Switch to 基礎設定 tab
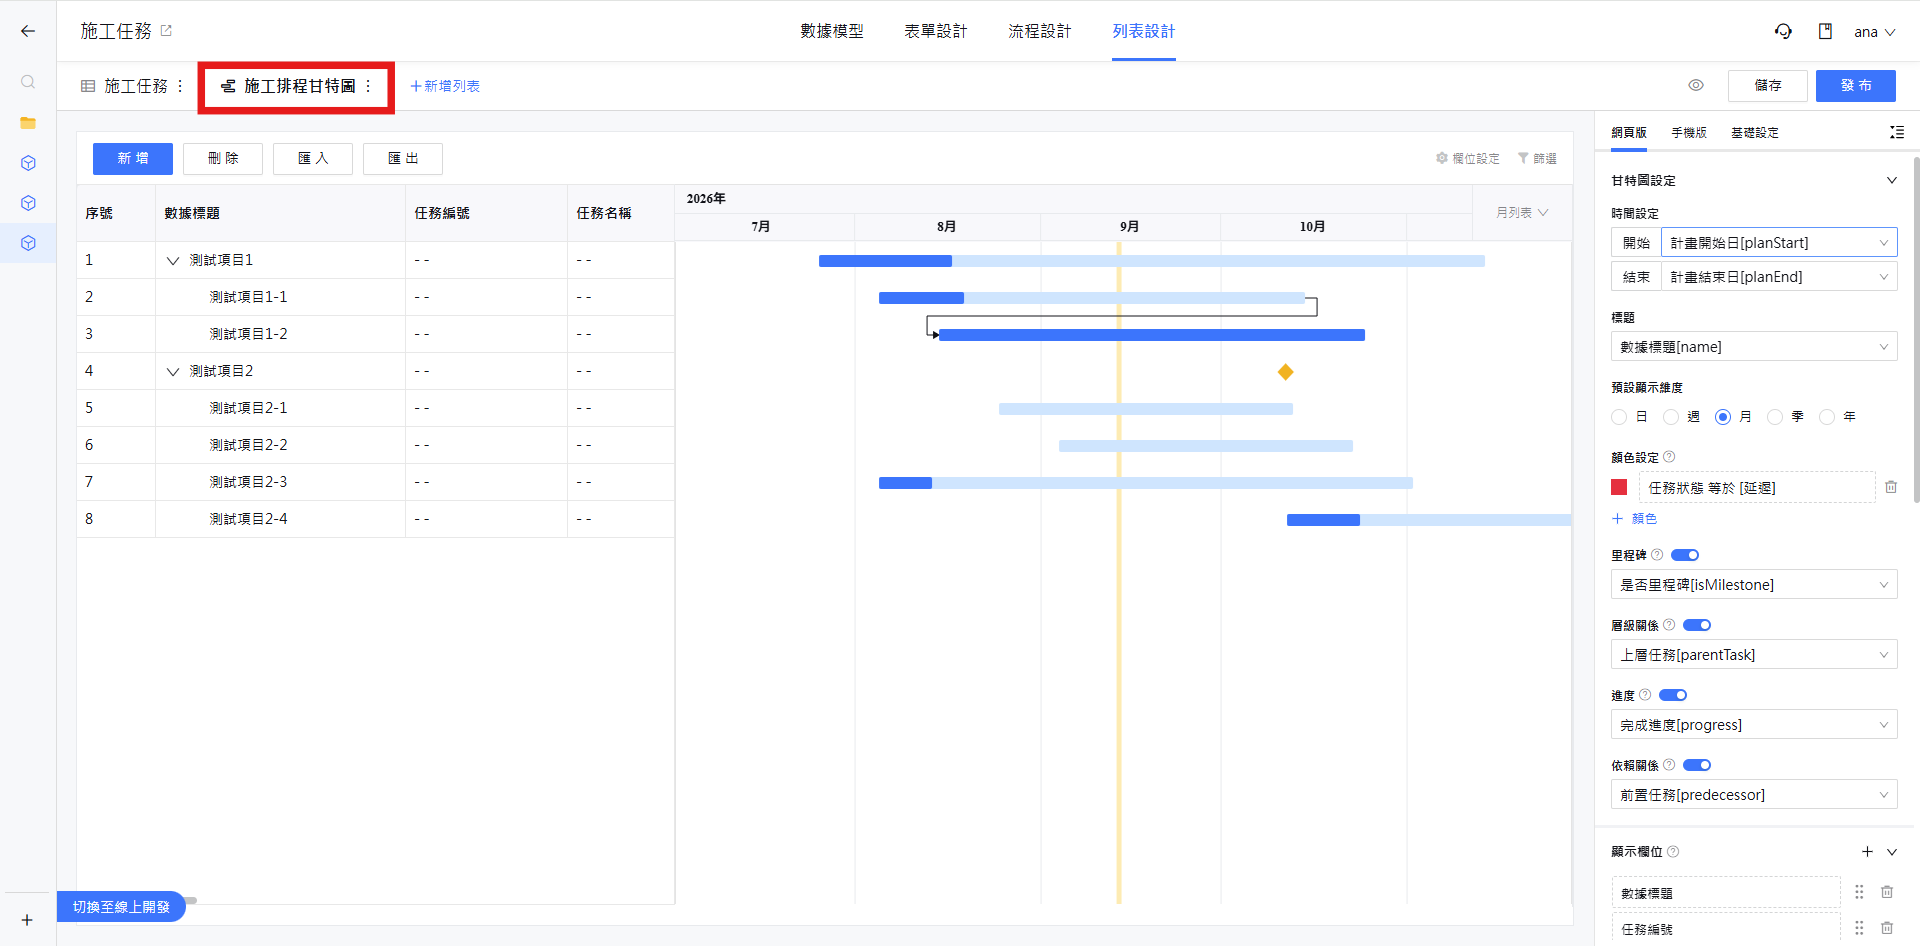Screen dimensions: 1920x946 (x=1755, y=132)
